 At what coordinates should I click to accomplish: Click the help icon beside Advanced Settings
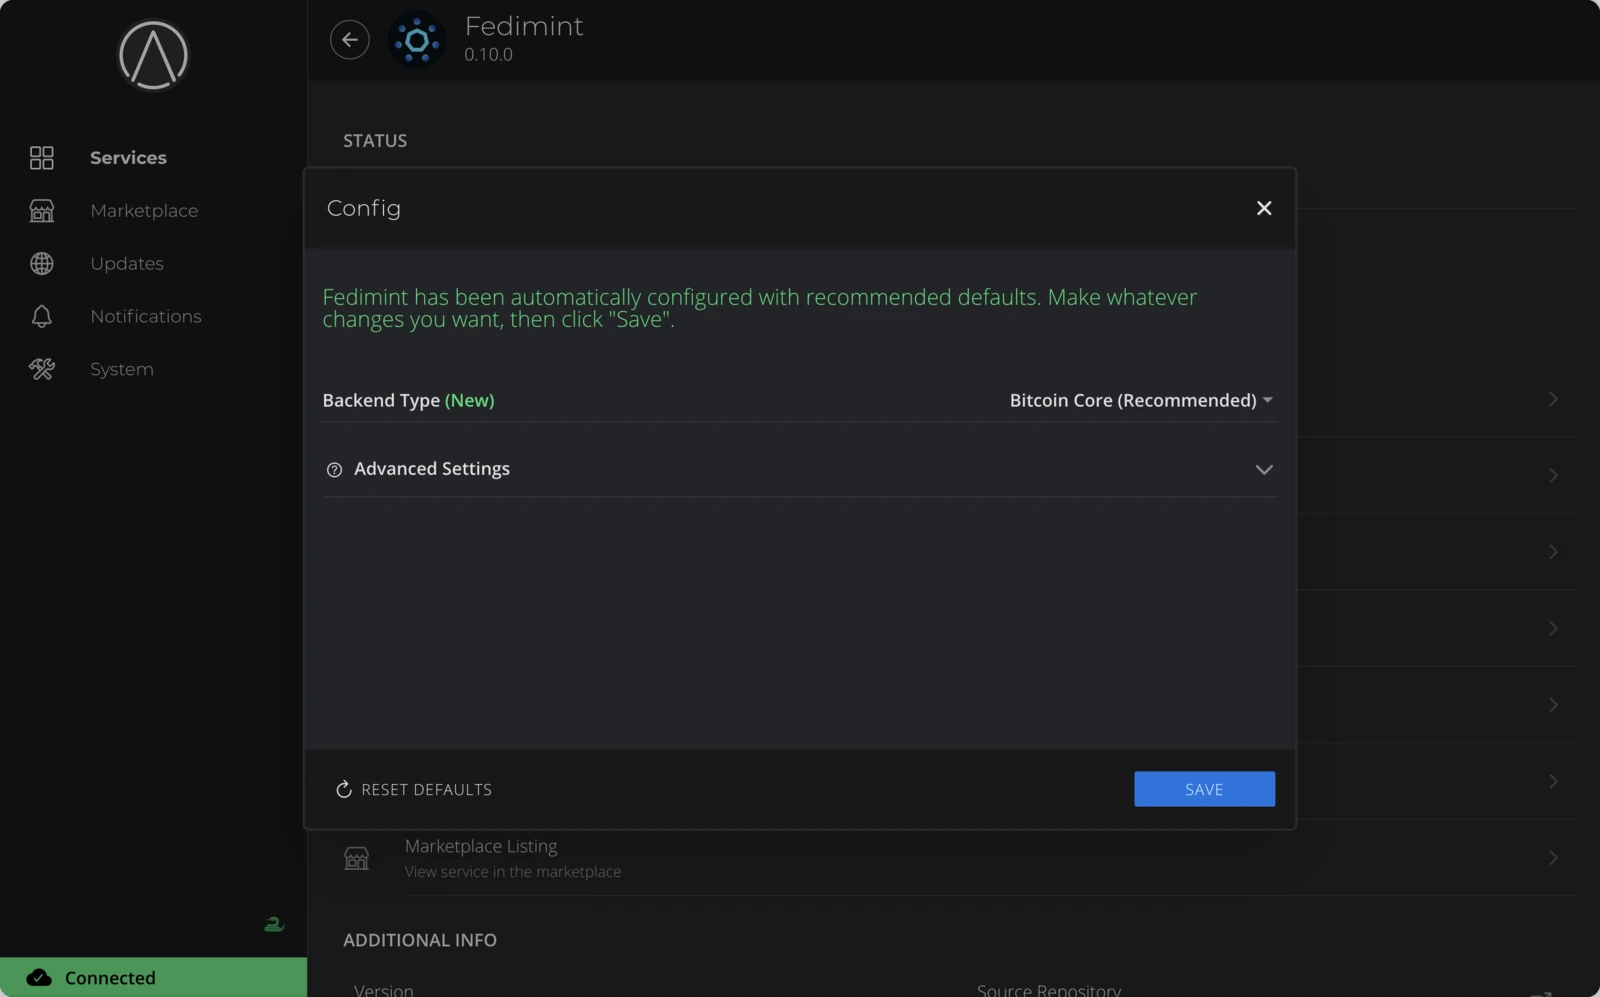click(334, 469)
